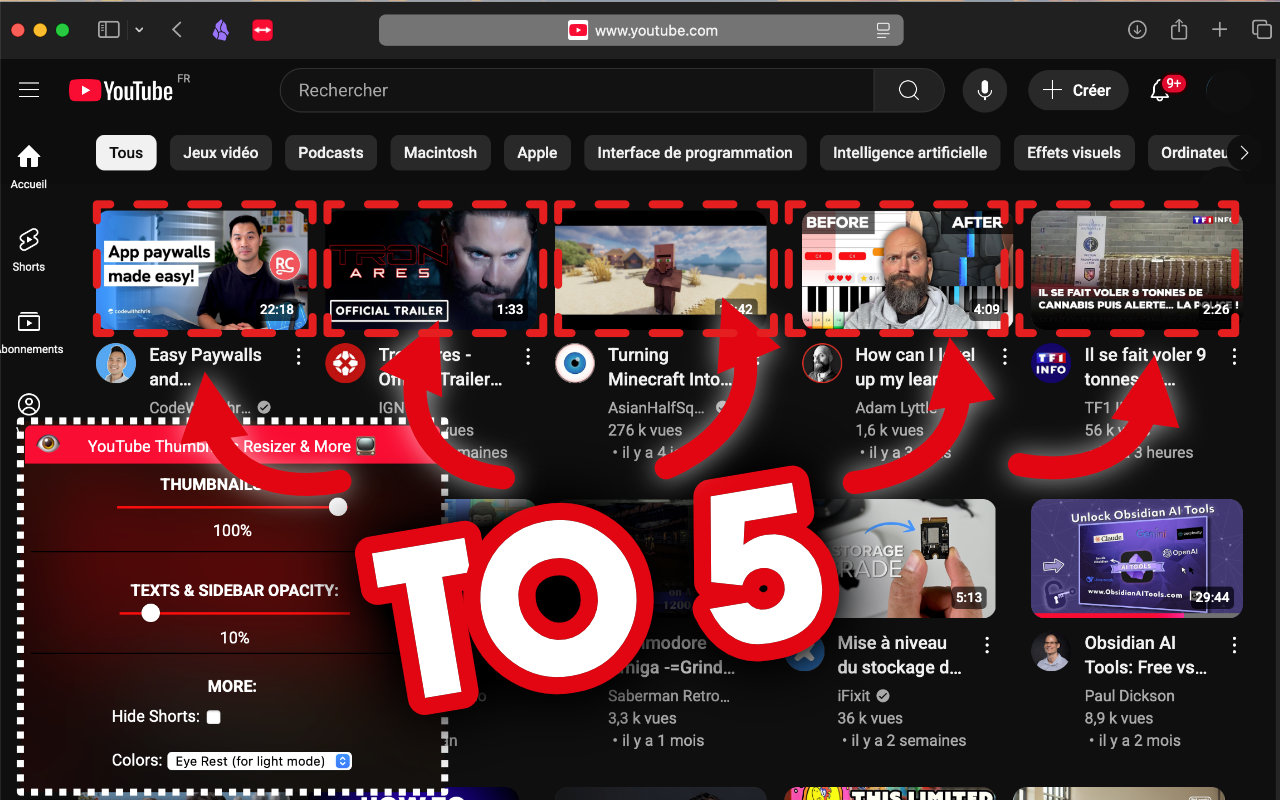This screenshot has height=800, width=1280.
Task: Open more options for the Adam Lyttle video
Action: pos(1005,356)
